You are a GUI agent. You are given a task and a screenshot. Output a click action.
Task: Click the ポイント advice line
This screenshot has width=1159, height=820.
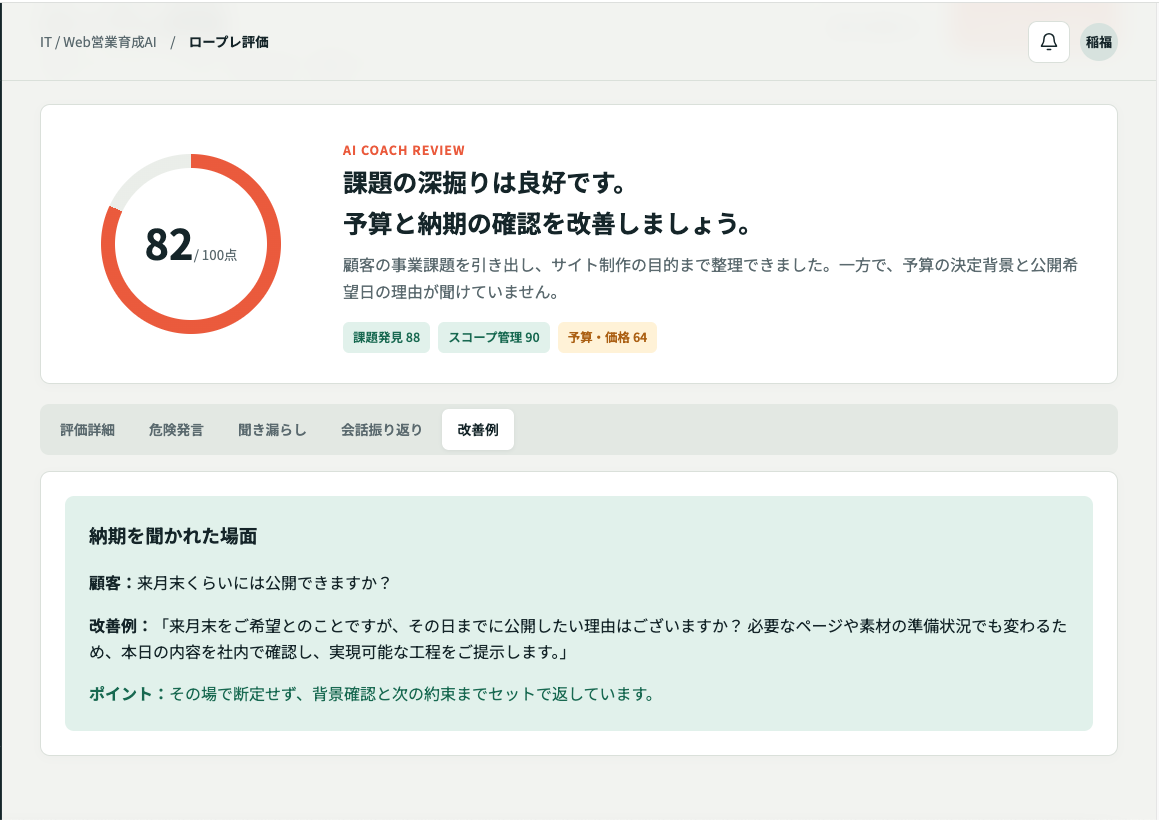pyautogui.click(x=373, y=694)
